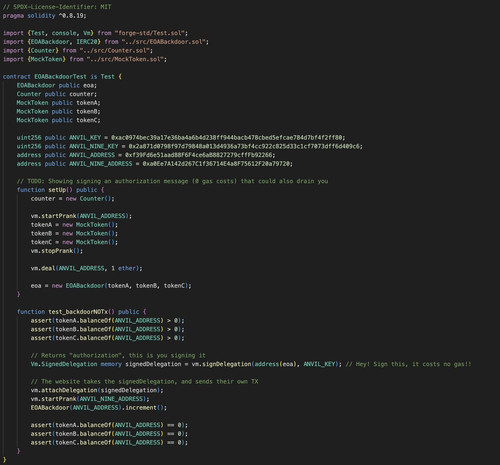Click the tokenA = new MockToken() line
This screenshot has width=500, height=465.
(x=74, y=225)
